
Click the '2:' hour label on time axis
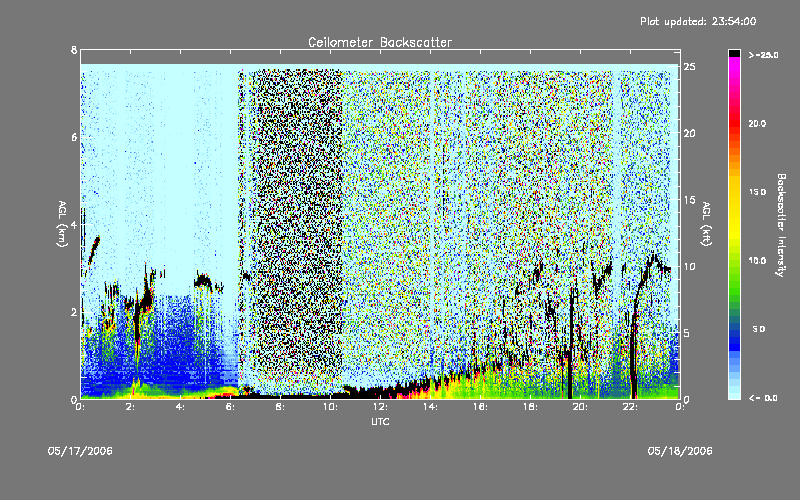click(x=131, y=407)
